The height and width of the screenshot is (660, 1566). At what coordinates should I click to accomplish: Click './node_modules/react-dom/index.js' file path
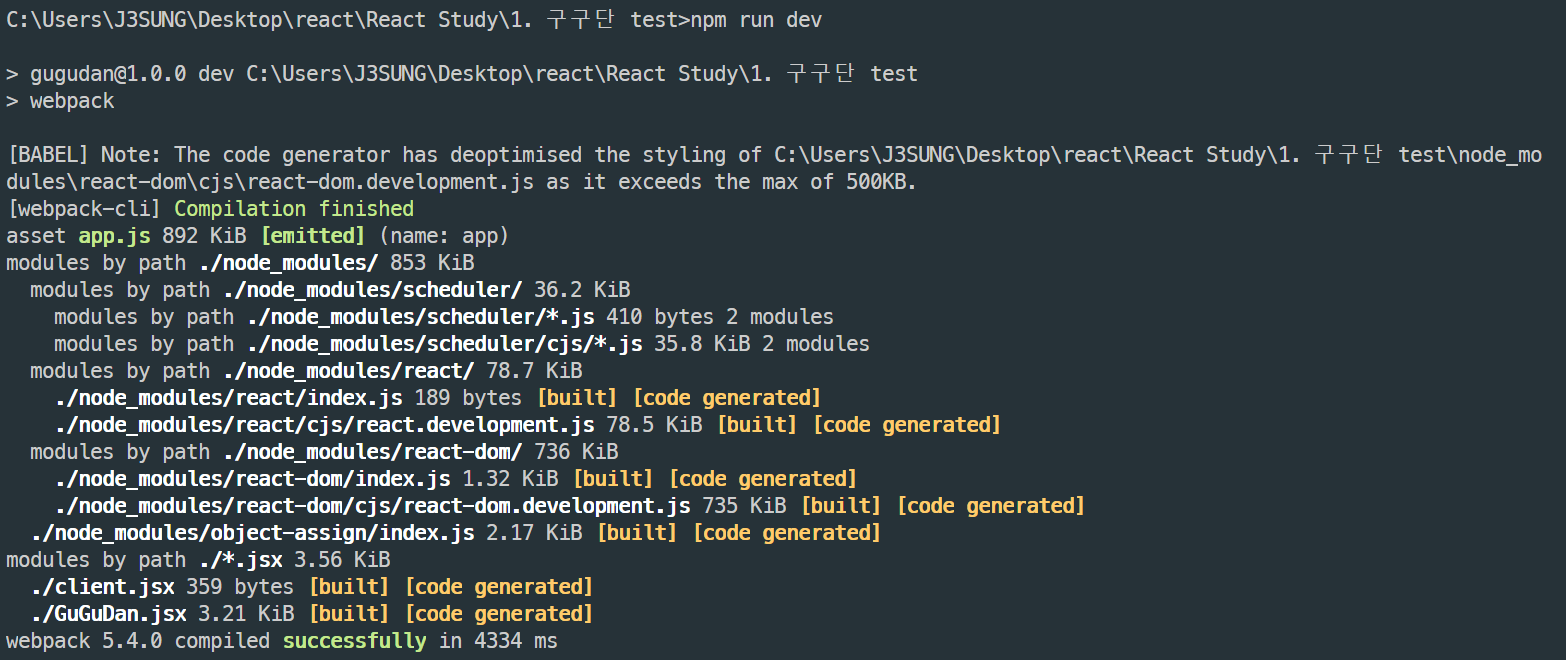pyautogui.click(x=252, y=479)
